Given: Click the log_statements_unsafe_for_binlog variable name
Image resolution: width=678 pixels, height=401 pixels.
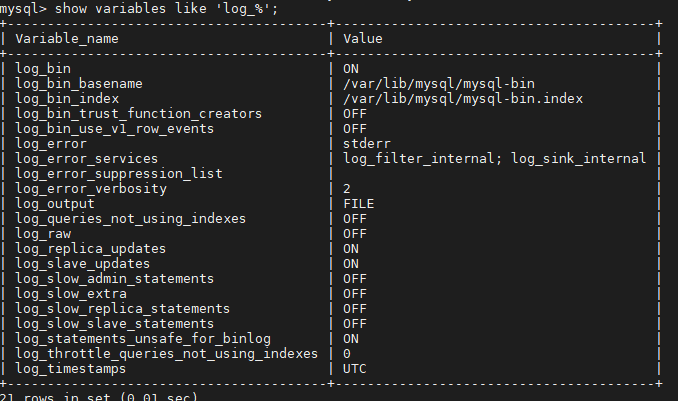Looking at the screenshot, I should pyautogui.click(x=143, y=339).
